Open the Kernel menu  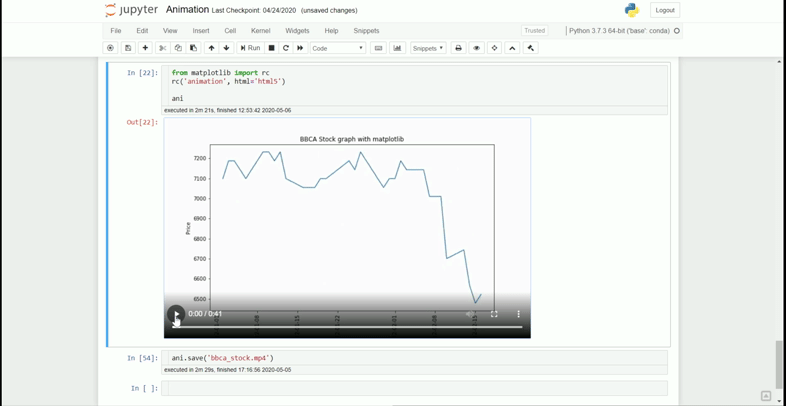[261, 31]
